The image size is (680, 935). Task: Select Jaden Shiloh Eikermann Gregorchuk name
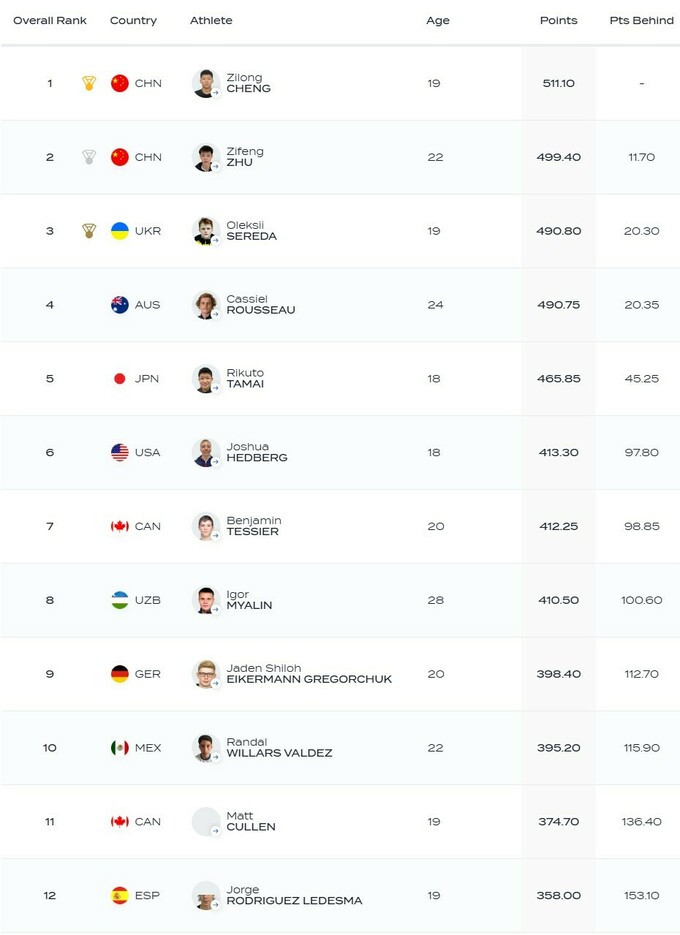pyautogui.click(x=308, y=674)
